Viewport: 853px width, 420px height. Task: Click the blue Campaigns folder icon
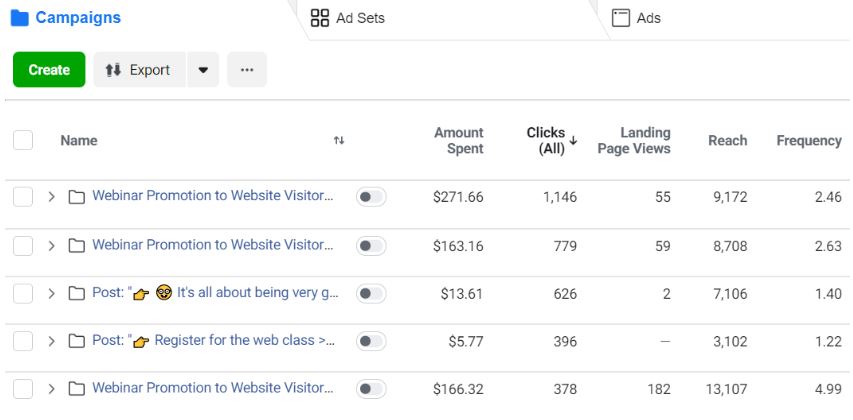[x=20, y=18]
